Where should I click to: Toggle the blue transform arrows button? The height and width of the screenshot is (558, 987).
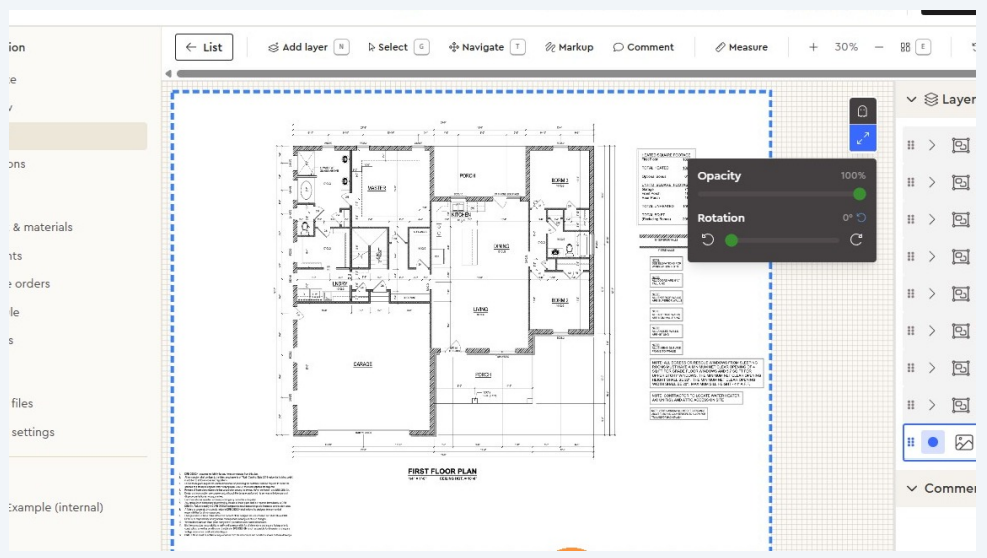point(863,138)
